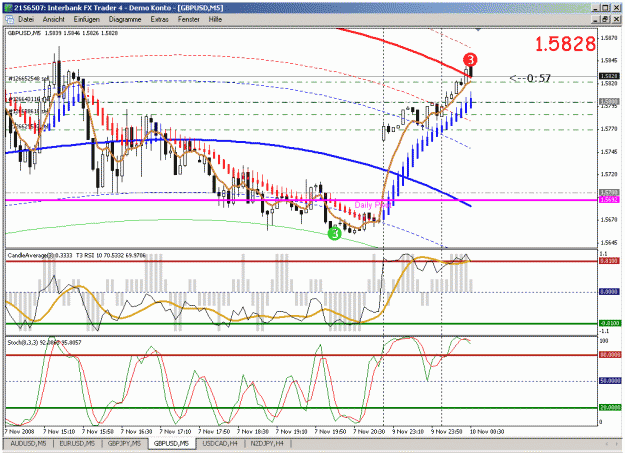Open the Datei menu
The image size is (625, 453).
(26, 19)
